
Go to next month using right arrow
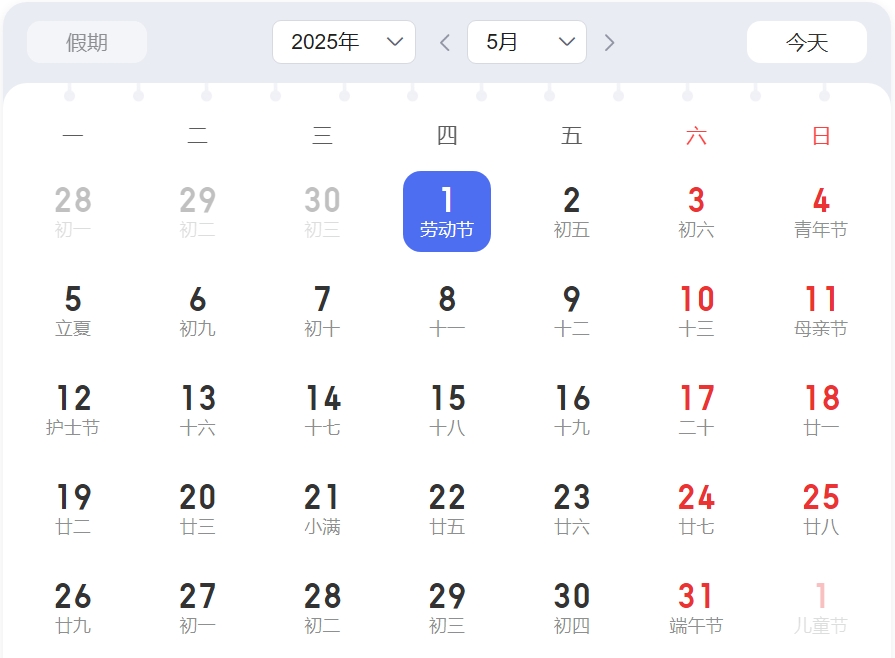[x=609, y=43]
